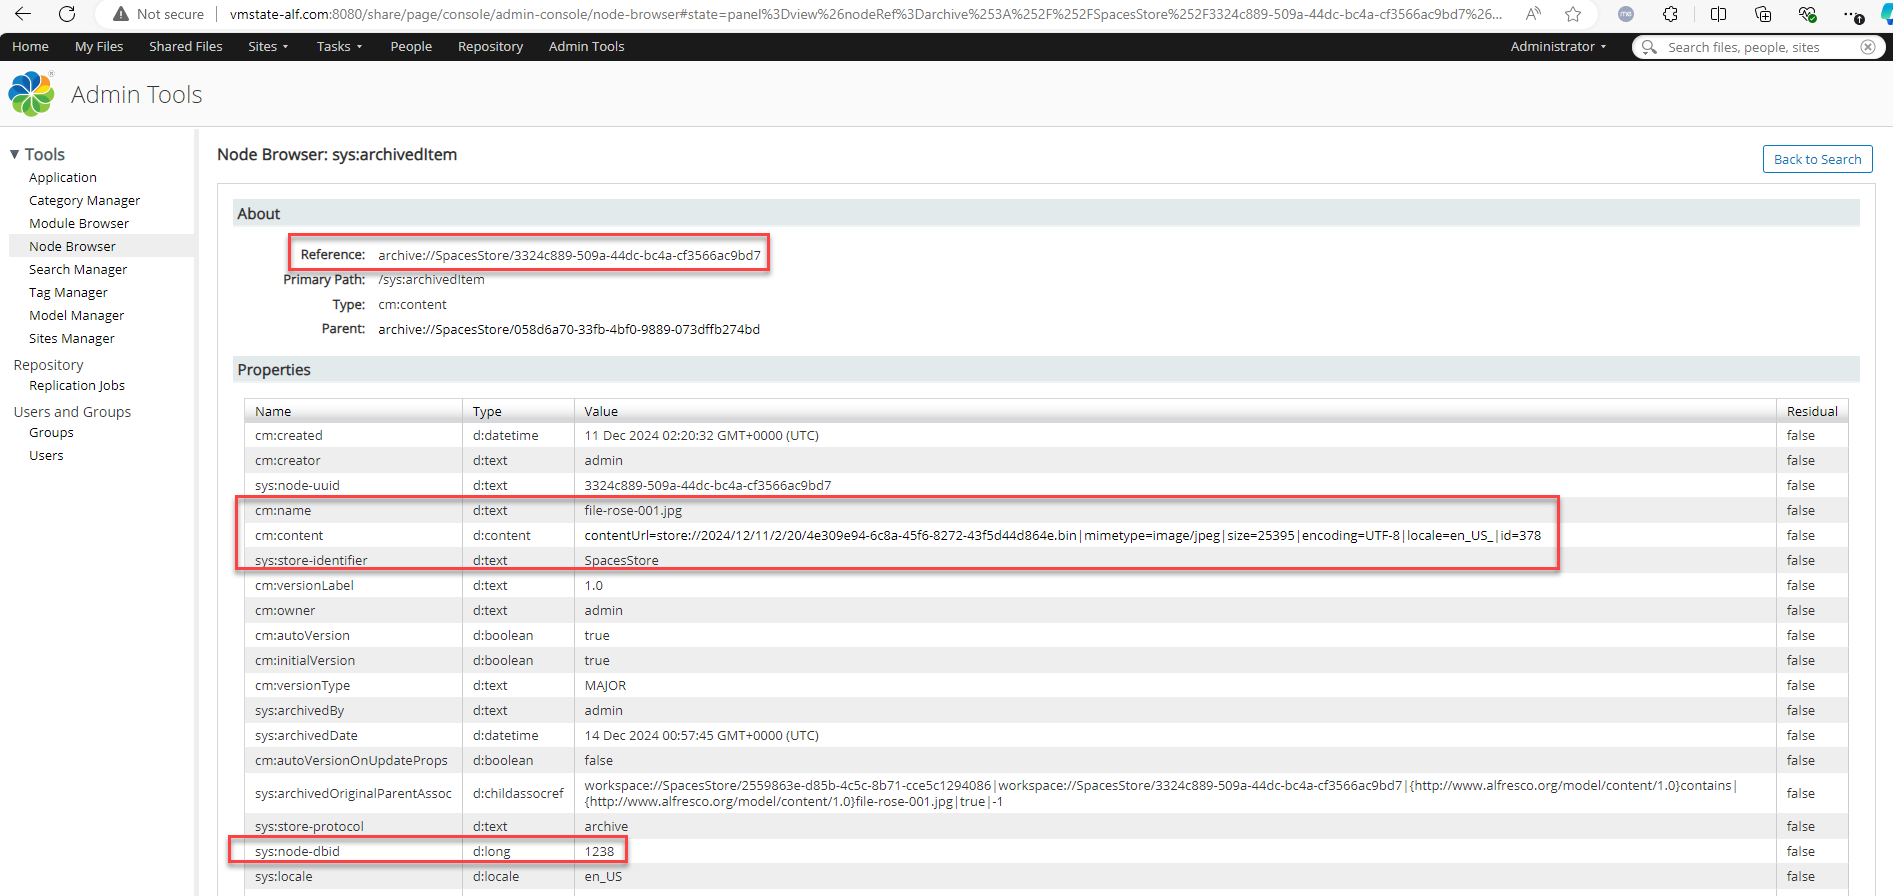Click the sys:locale en_US value

pyautogui.click(x=603, y=876)
